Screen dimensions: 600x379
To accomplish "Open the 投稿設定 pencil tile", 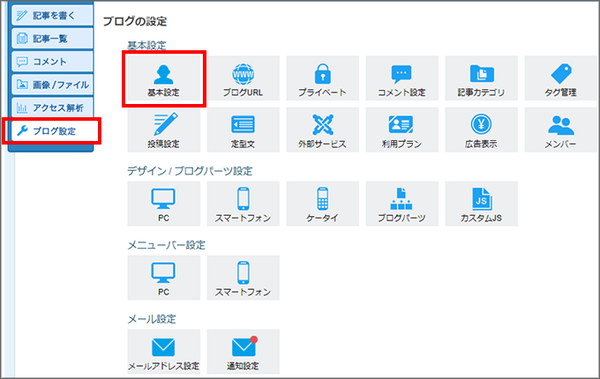I will (164, 130).
